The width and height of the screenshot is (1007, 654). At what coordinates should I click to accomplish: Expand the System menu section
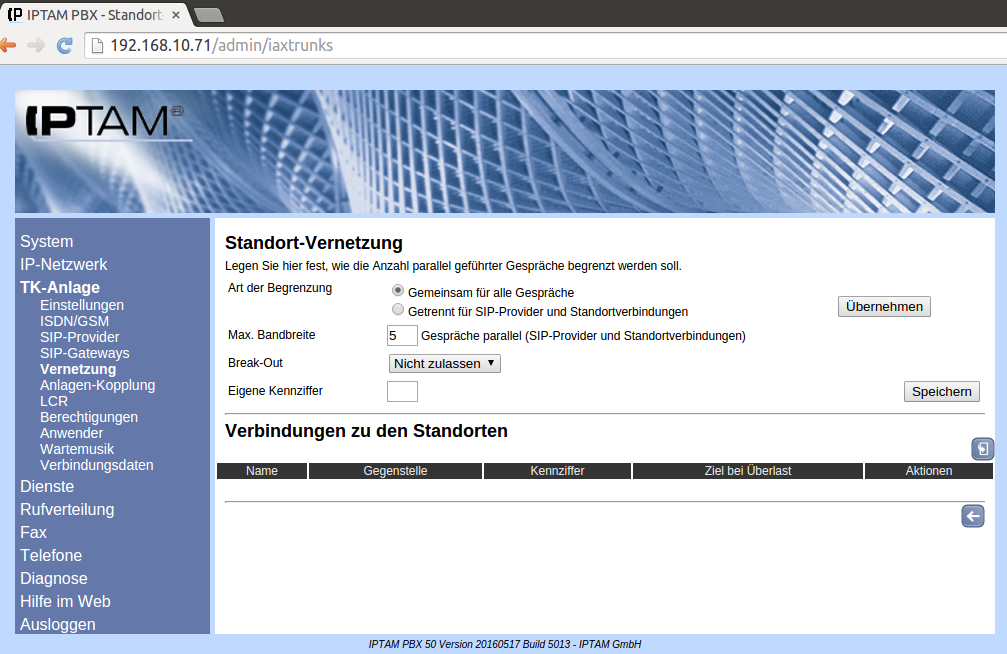click(x=46, y=241)
